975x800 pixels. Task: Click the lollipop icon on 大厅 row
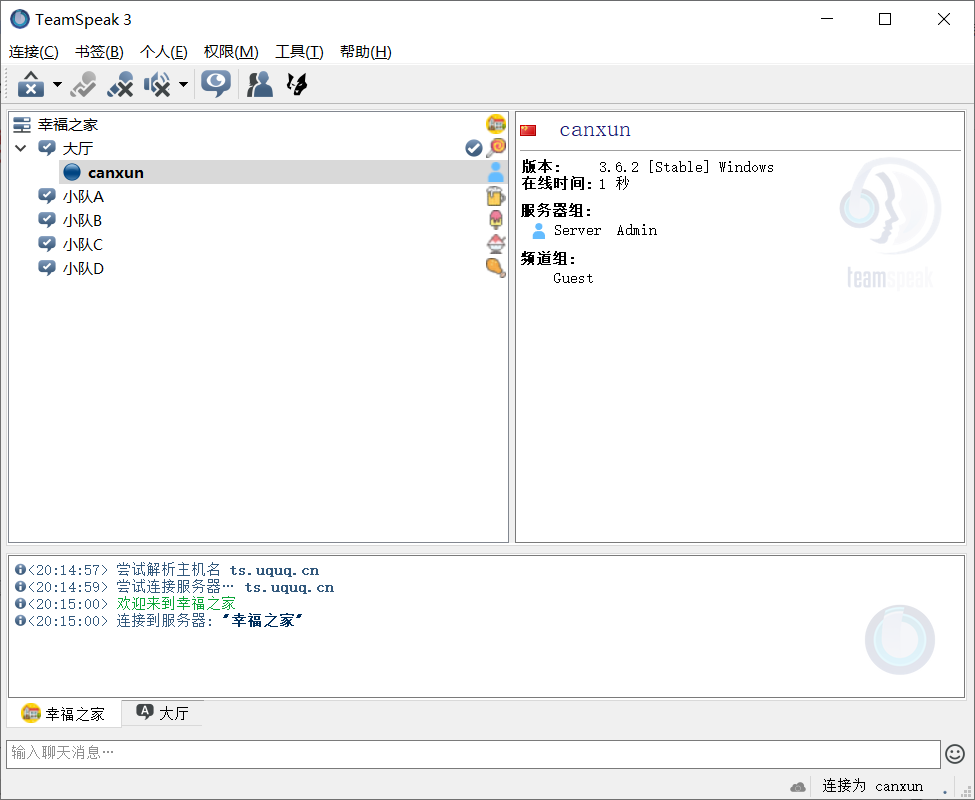(496, 147)
